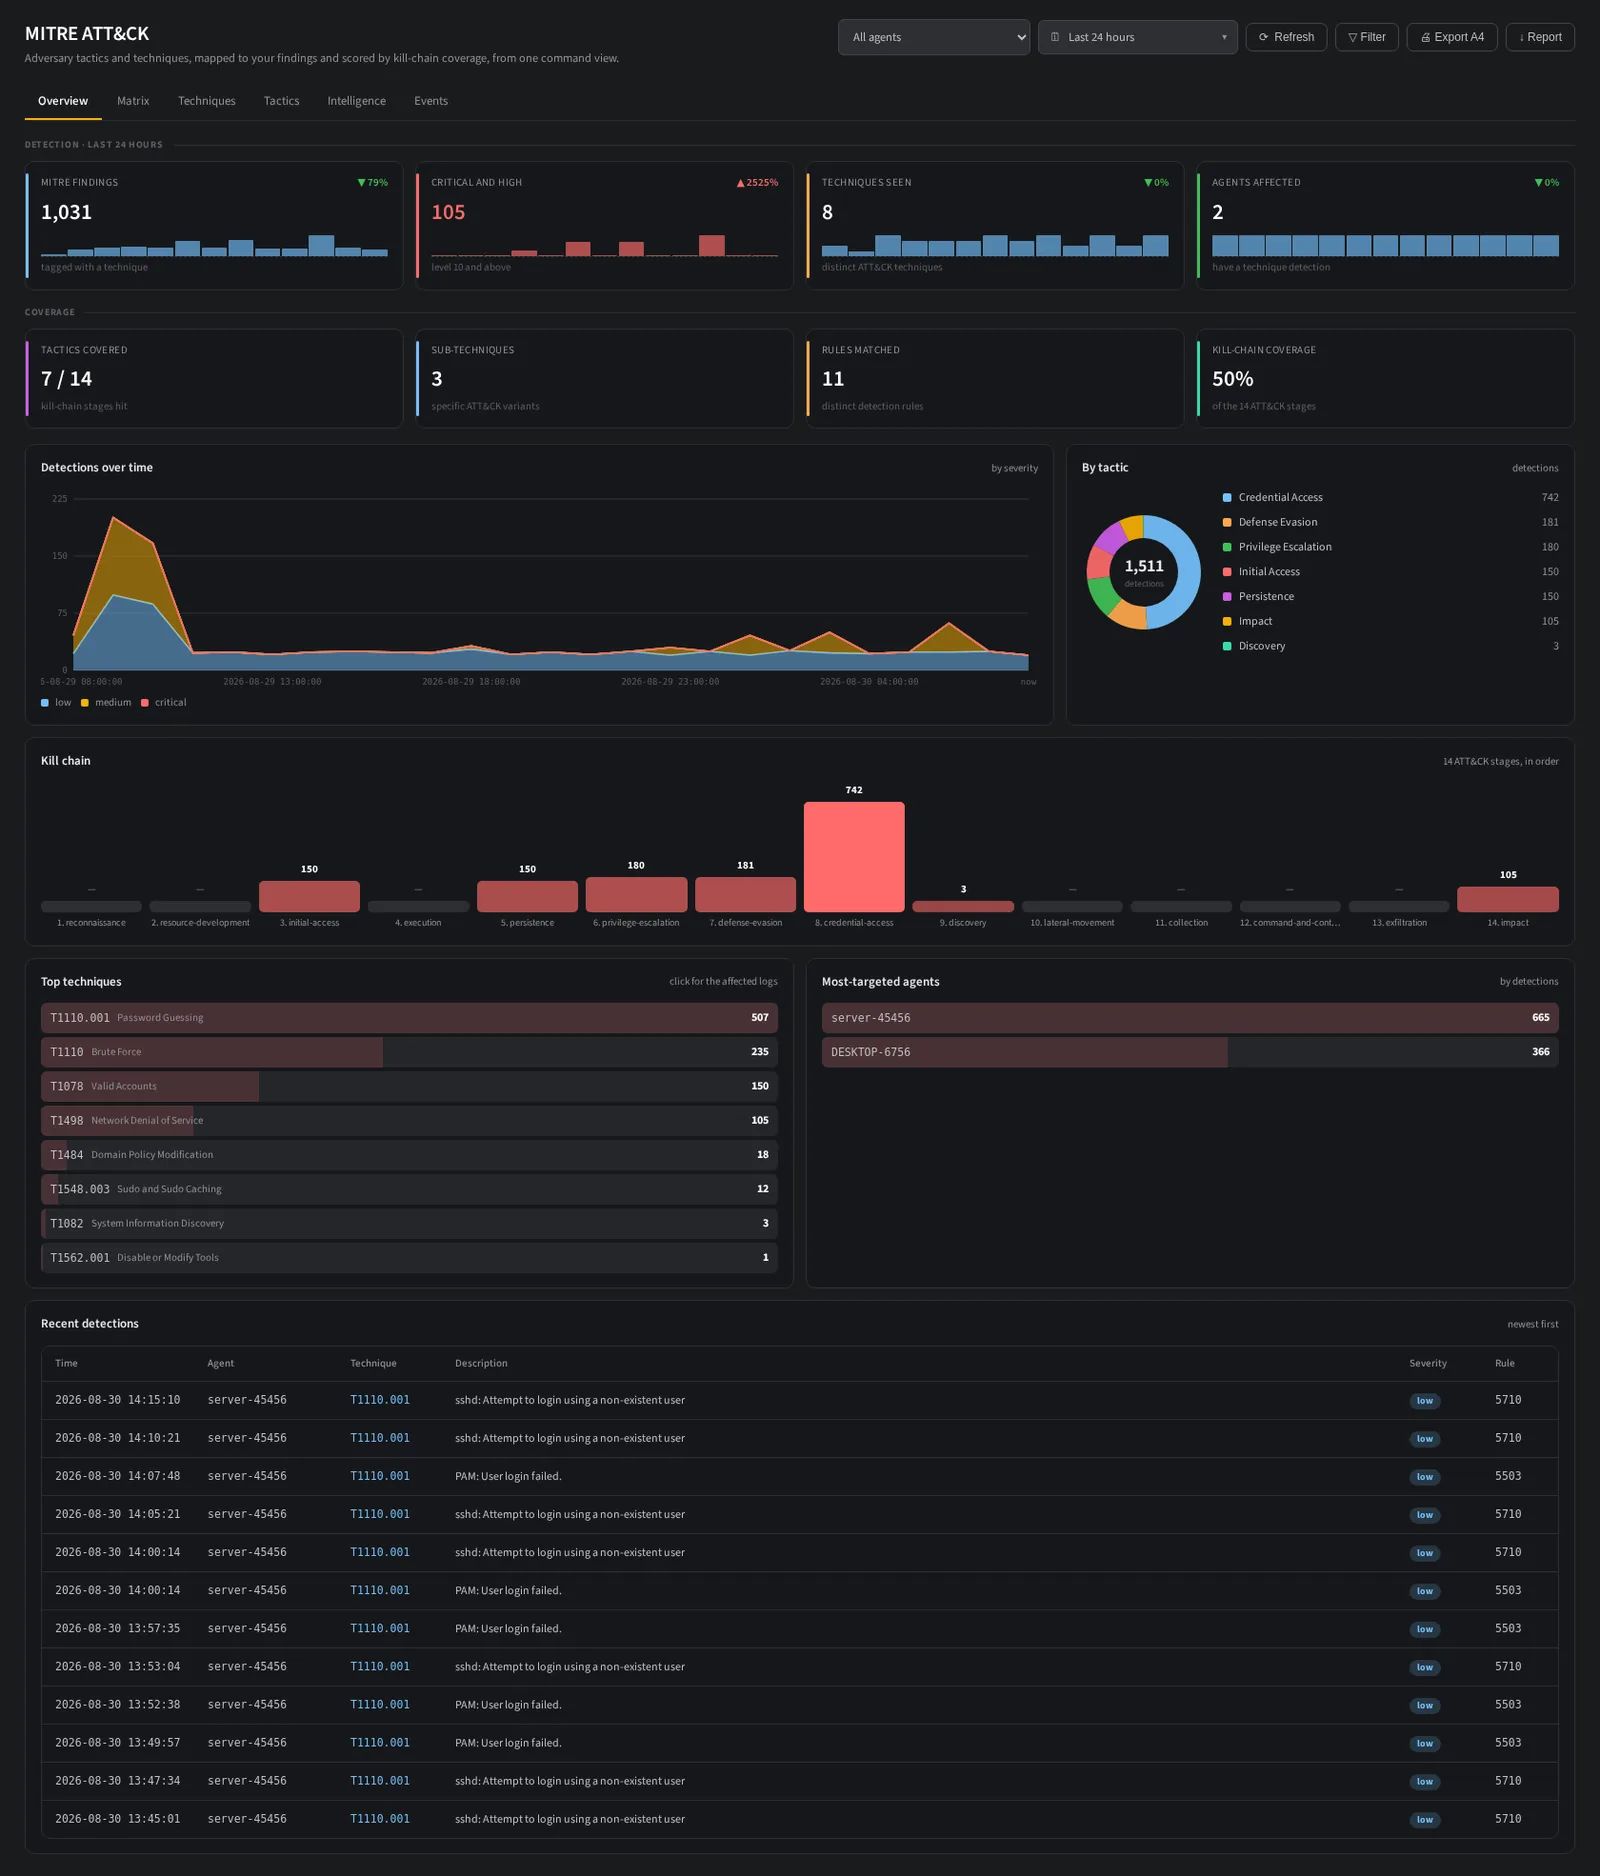
Task: Click the 2026-08-30 13:53:04 timestamp
Action: pos(118,1667)
